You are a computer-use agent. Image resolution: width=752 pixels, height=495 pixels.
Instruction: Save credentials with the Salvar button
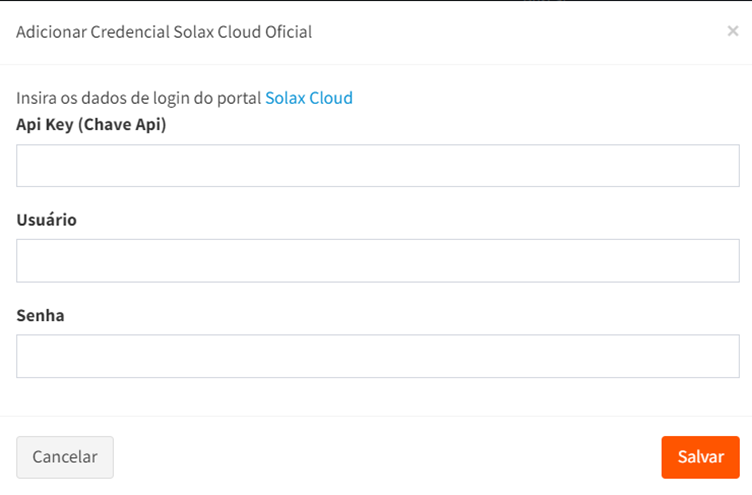click(700, 457)
